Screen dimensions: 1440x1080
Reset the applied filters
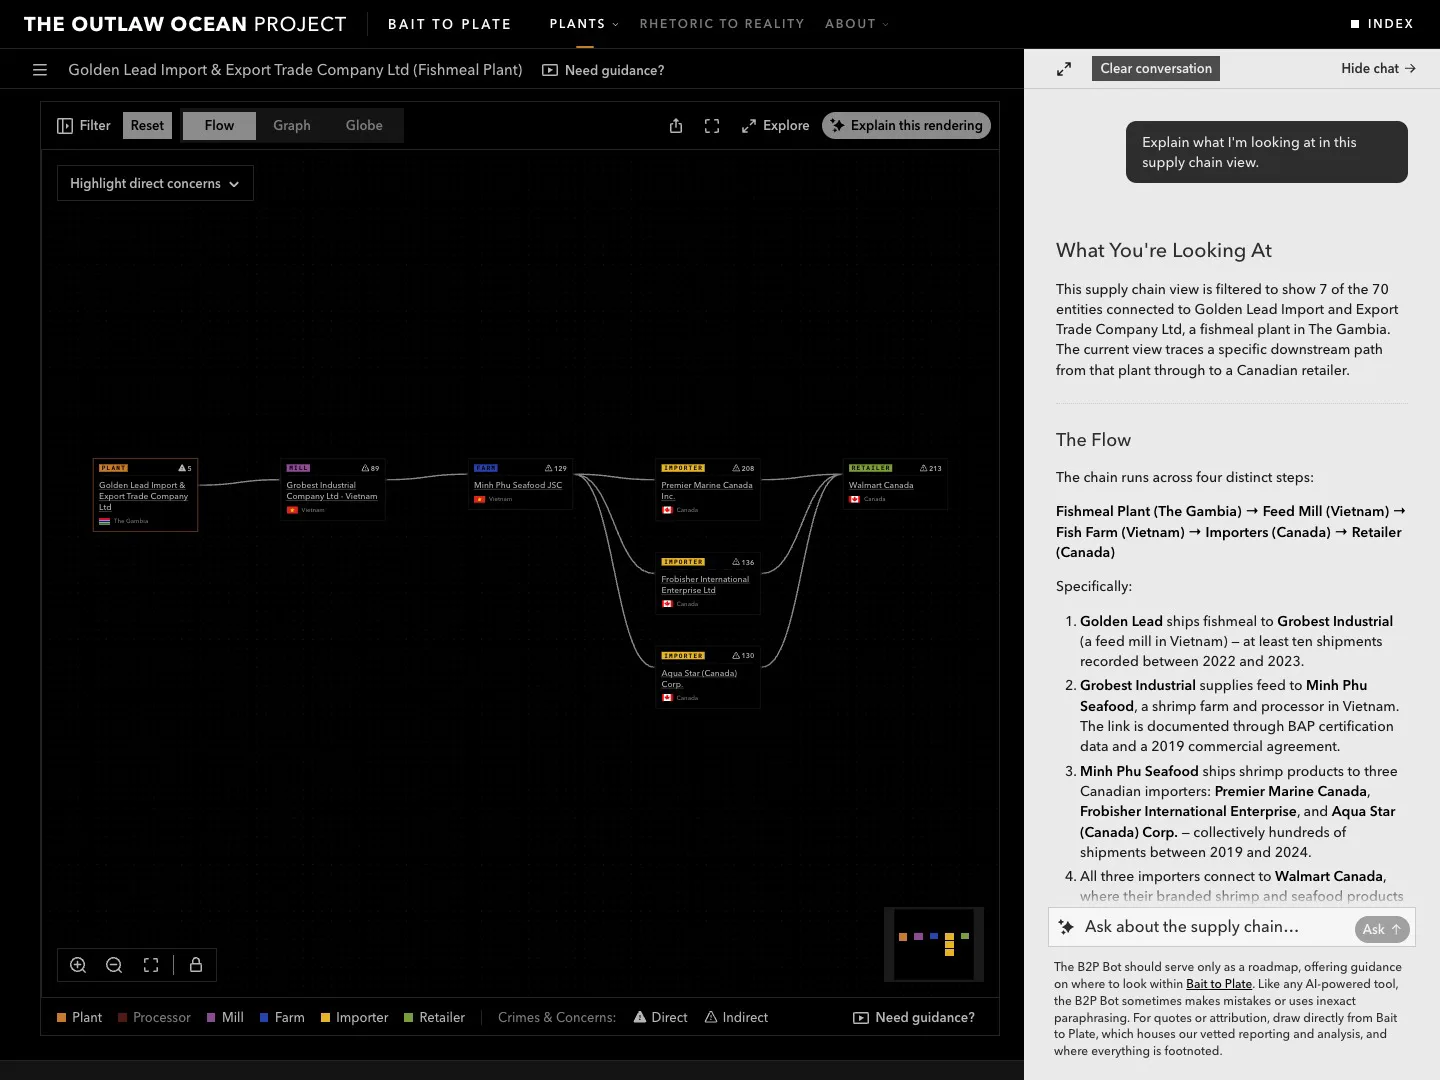point(147,126)
